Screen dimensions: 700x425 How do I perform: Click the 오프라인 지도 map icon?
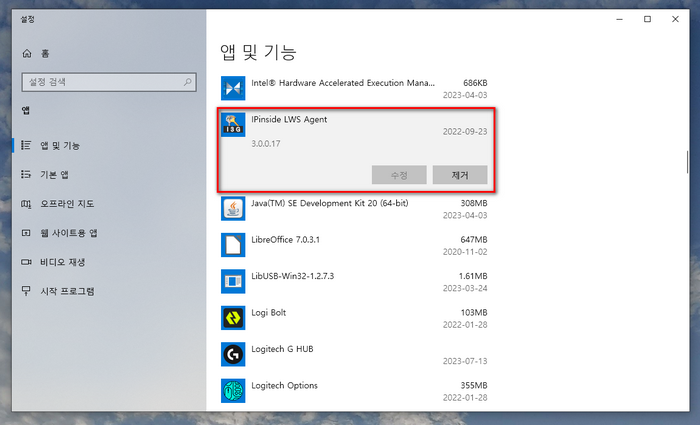(x=26, y=204)
